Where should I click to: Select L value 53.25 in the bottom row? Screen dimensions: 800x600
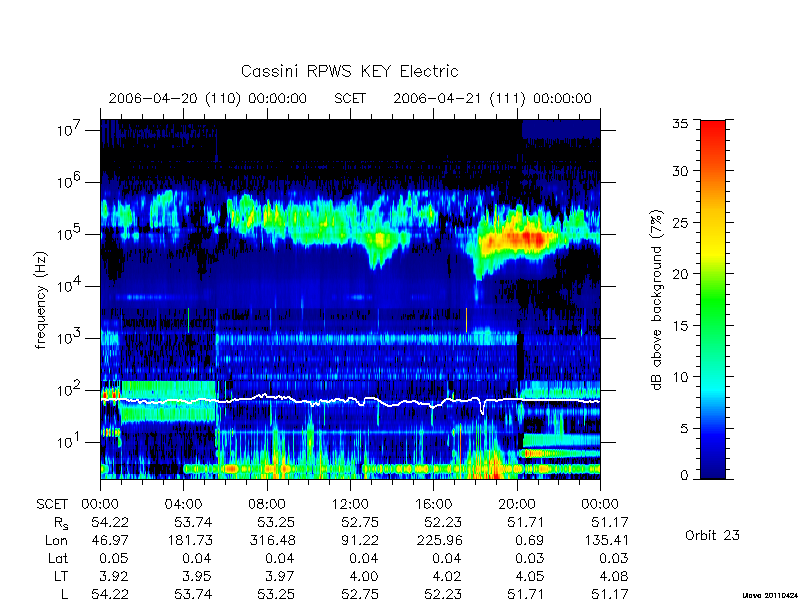277,594
